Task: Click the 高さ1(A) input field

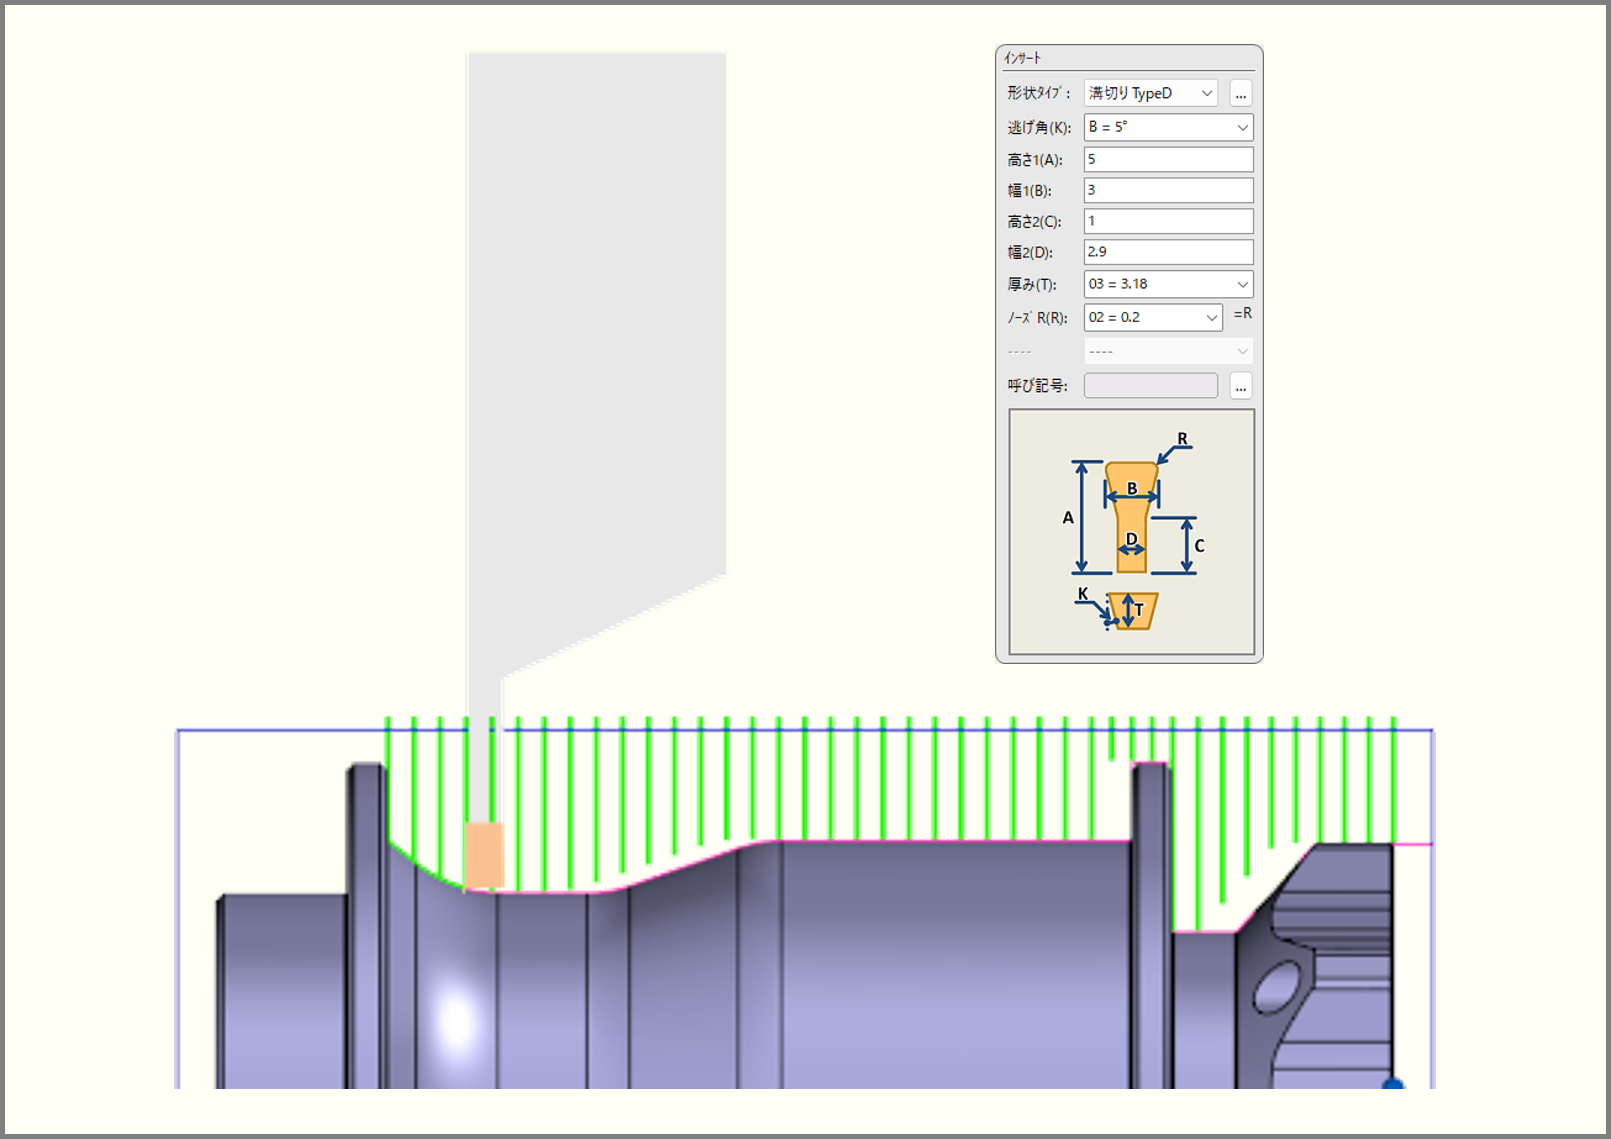Action: coord(1168,159)
